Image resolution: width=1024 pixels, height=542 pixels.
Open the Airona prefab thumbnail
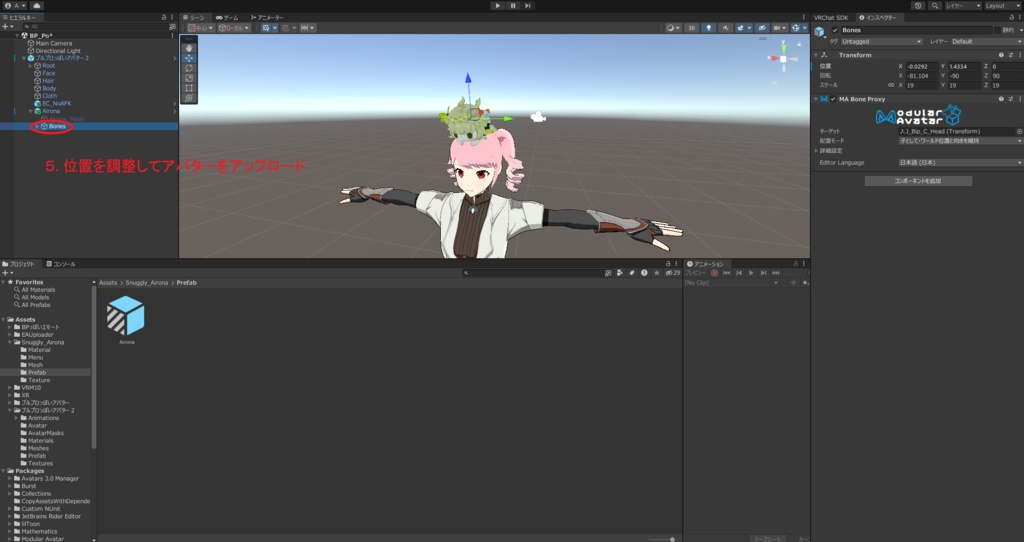126,315
